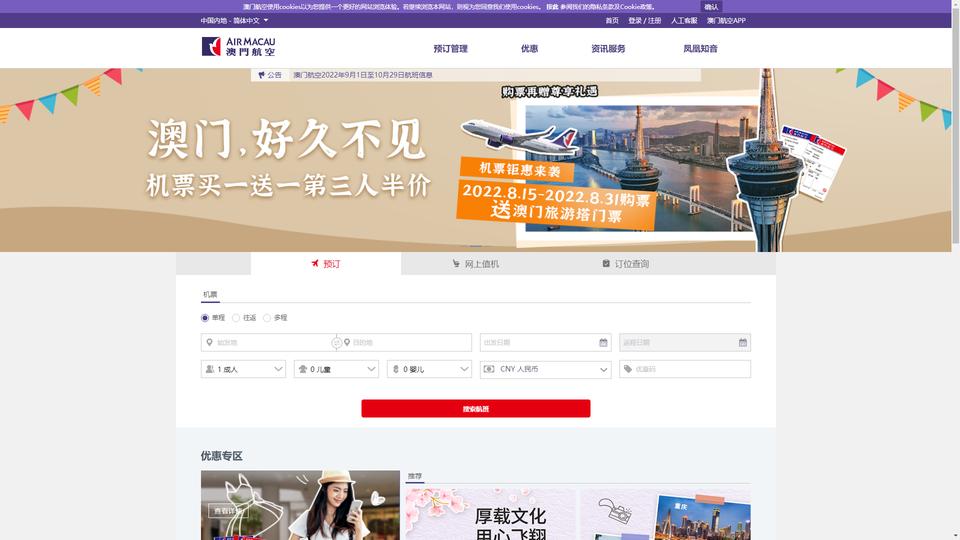Open the 预订管理 menu
The width and height of the screenshot is (960, 540).
pyautogui.click(x=451, y=48)
